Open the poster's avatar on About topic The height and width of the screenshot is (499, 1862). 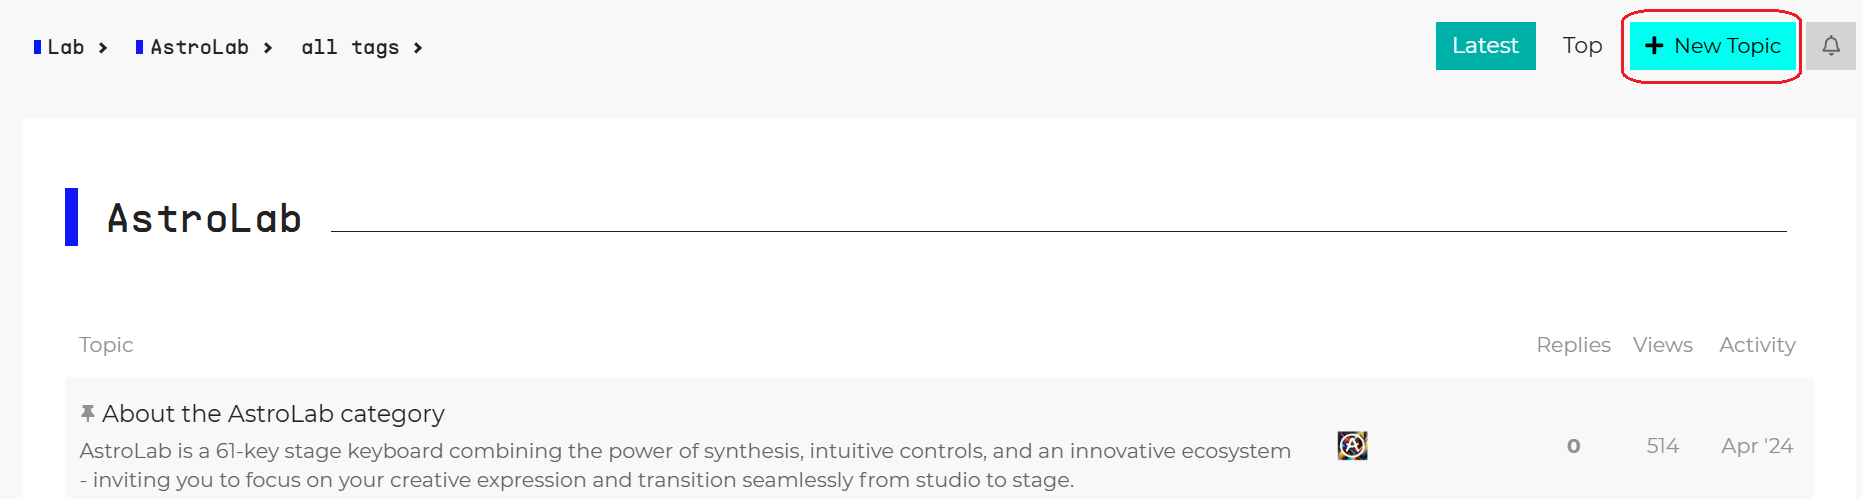coord(1352,446)
